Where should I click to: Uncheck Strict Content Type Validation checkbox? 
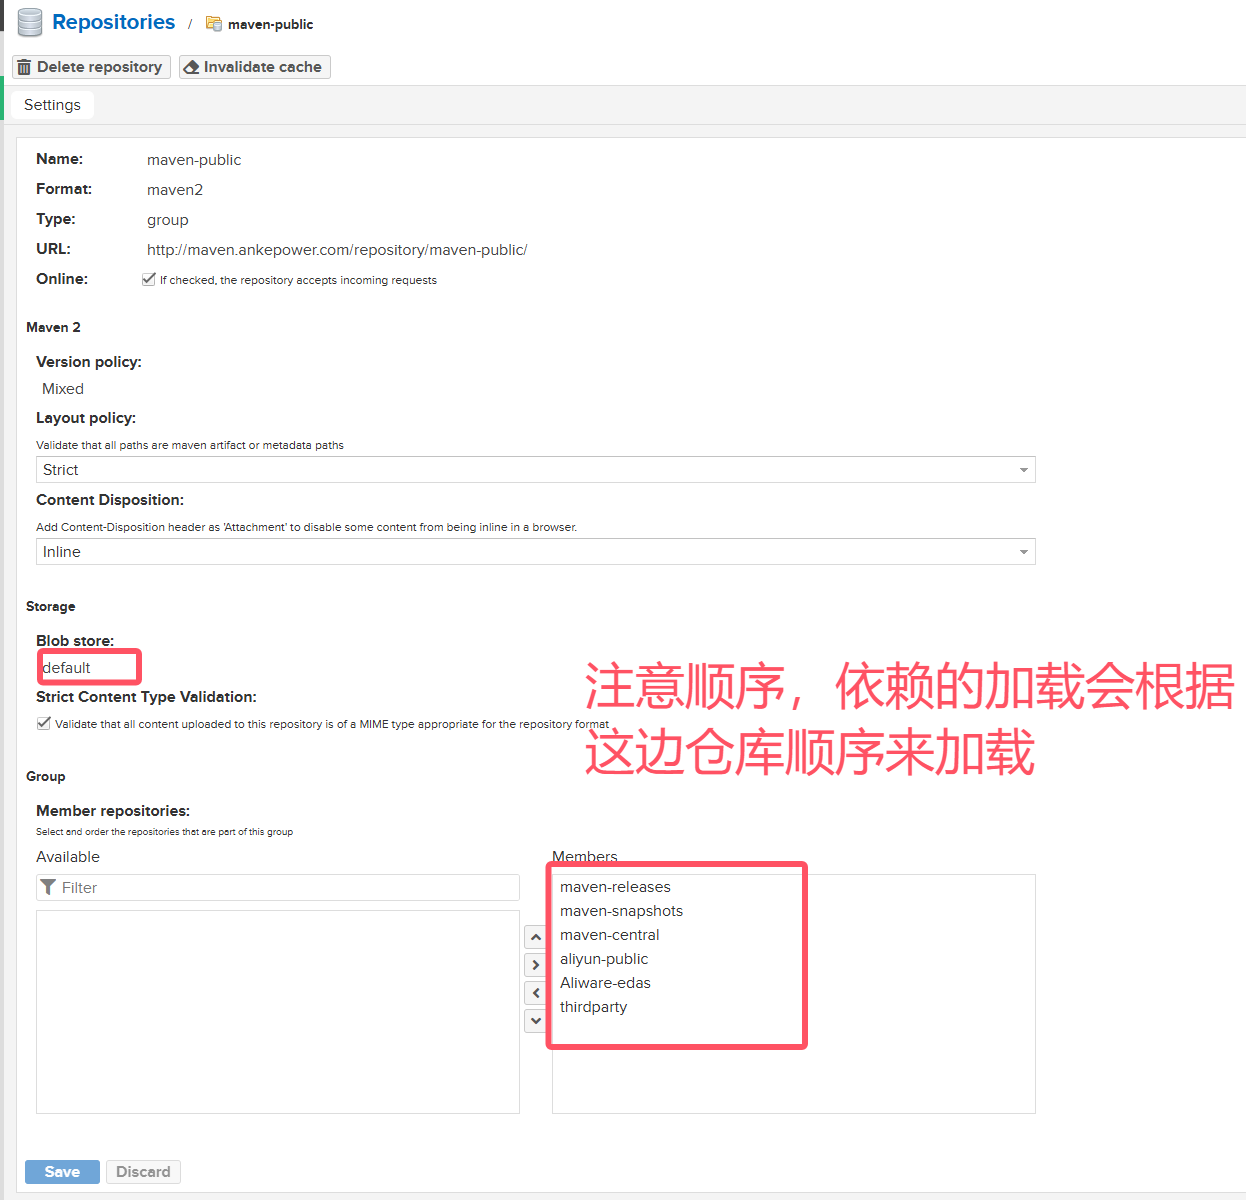tap(44, 723)
